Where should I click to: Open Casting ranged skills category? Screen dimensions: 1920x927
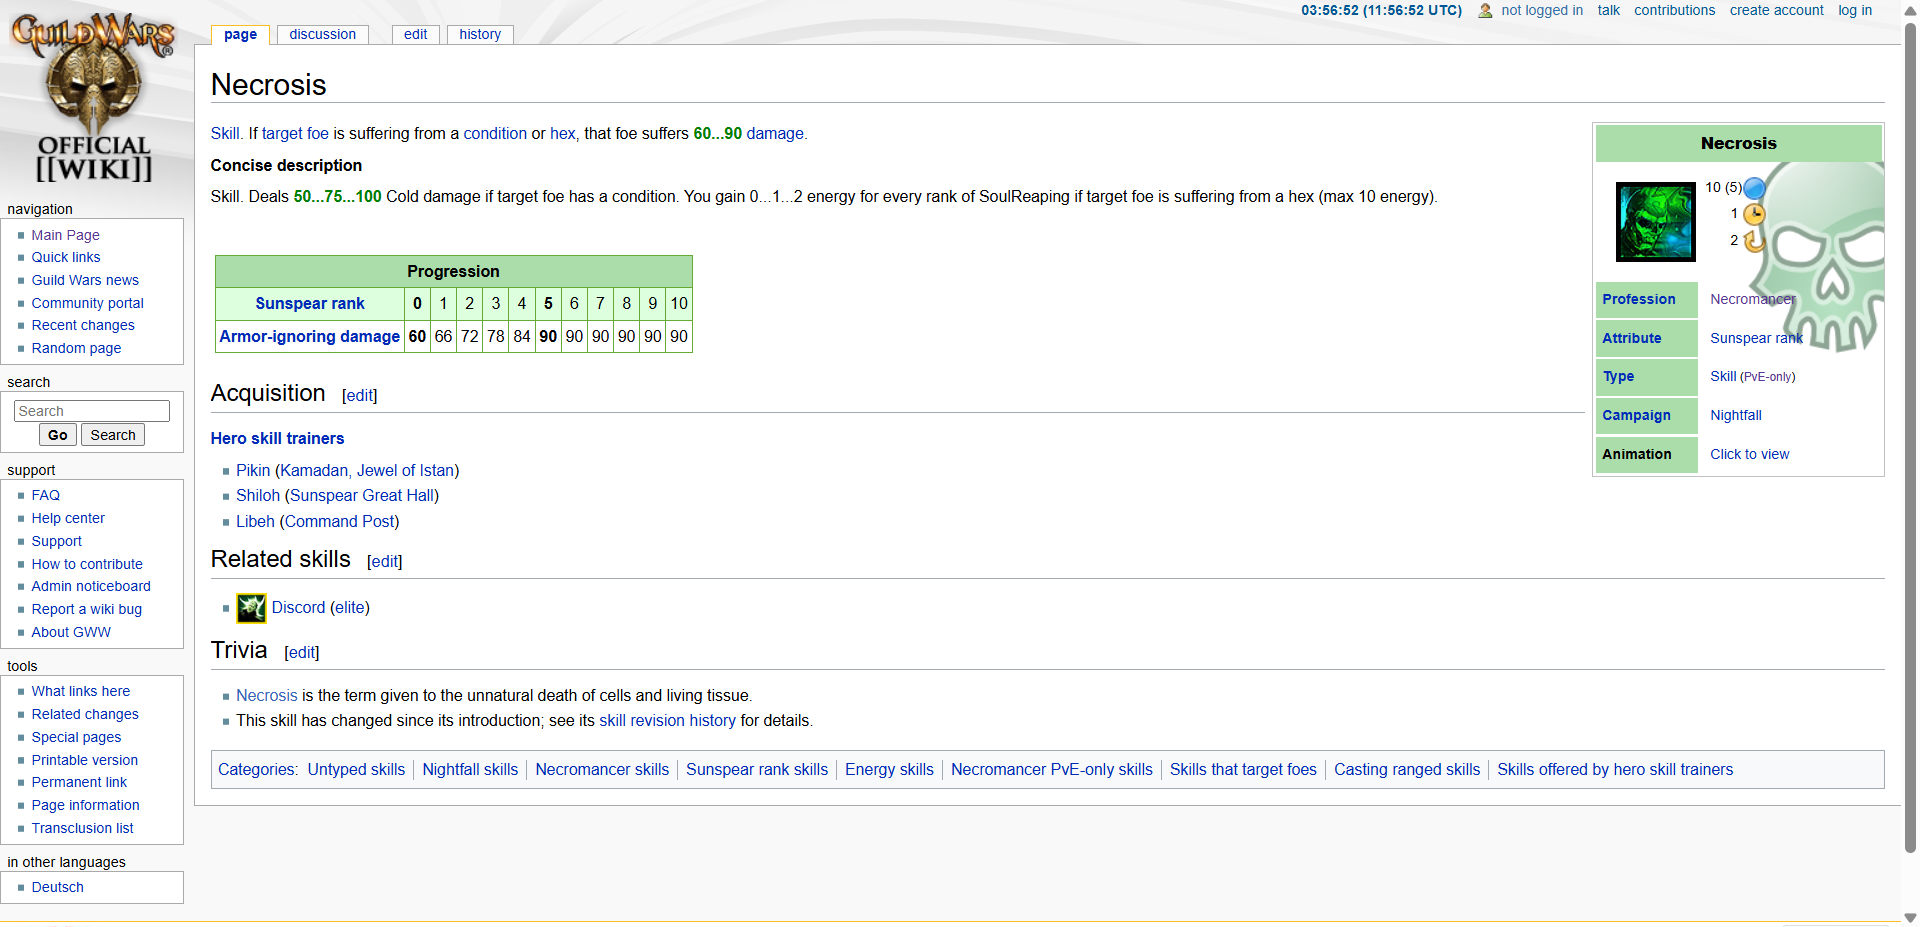point(1407,769)
